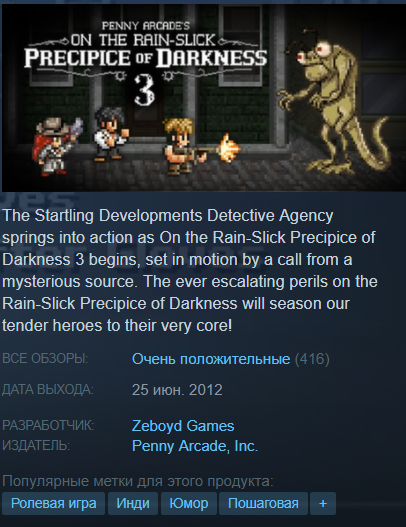Click the (416) review count
The image size is (406, 527).
(312, 359)
